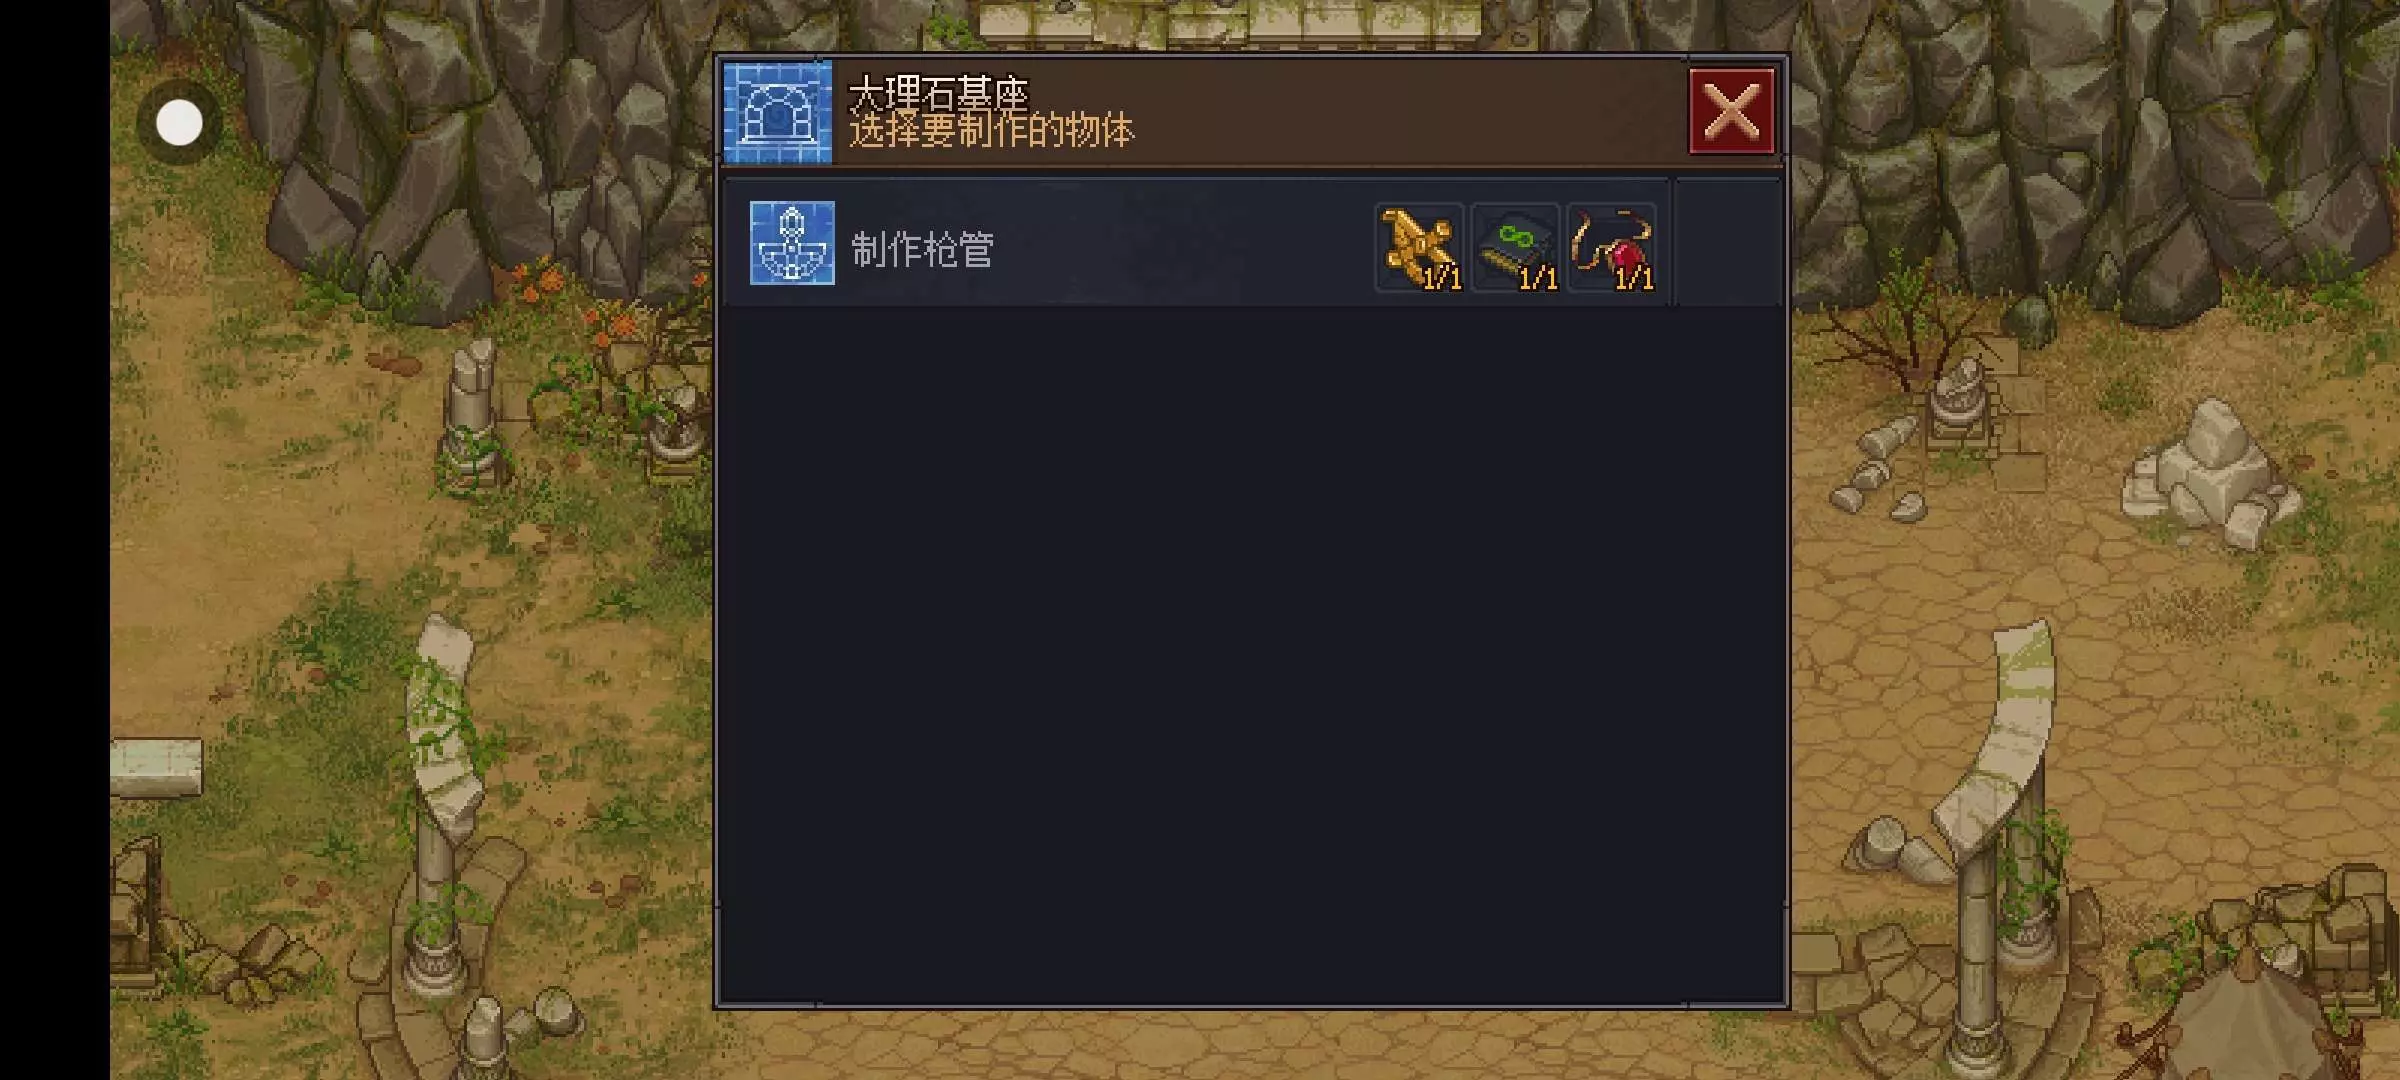Inspect the golden part ingredient slot

tap(1419, 247)
